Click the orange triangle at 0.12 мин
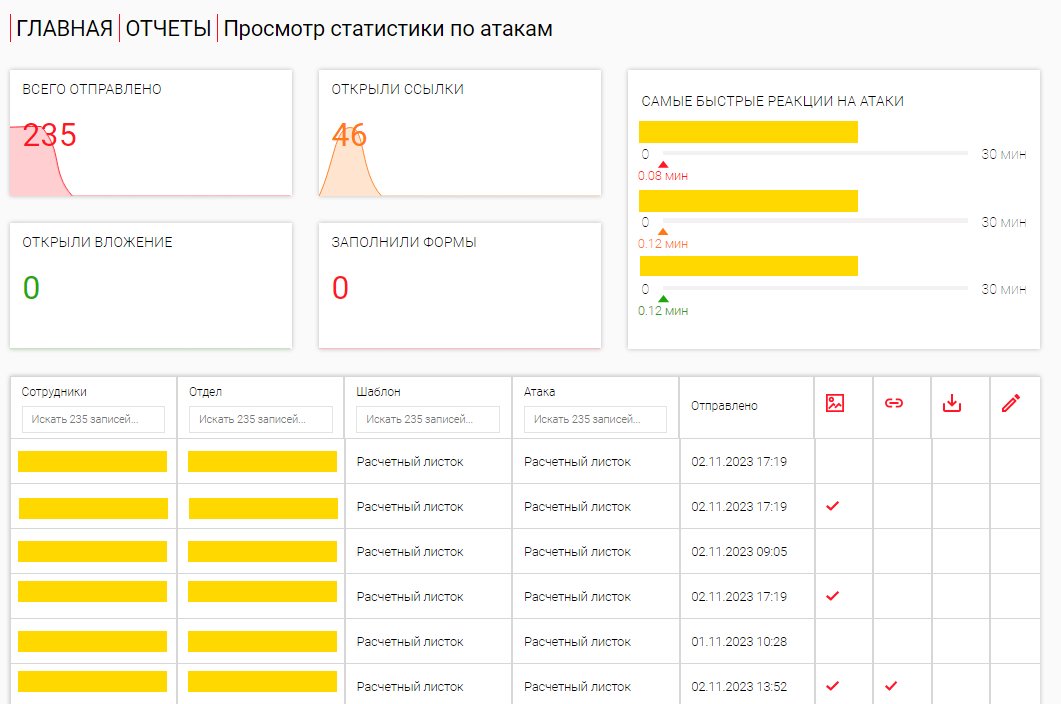This screenshot has height=704, width=1061. point(663,232)
